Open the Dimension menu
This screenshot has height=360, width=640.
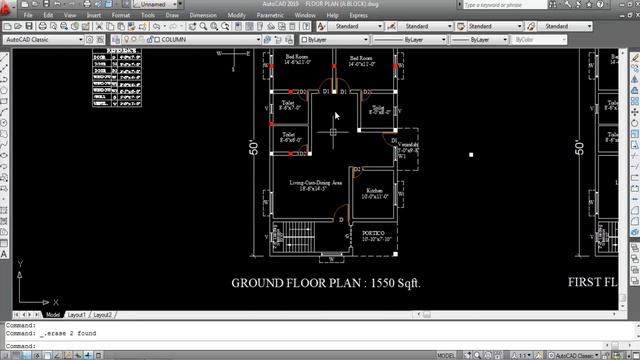(x=203, y=16)
